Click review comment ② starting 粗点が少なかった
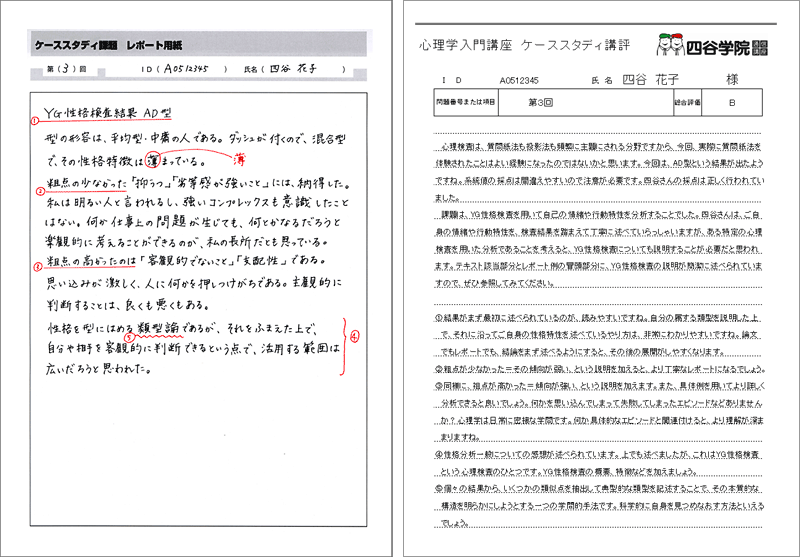Screen dimensions: 800x557 [x=600, y=369]
